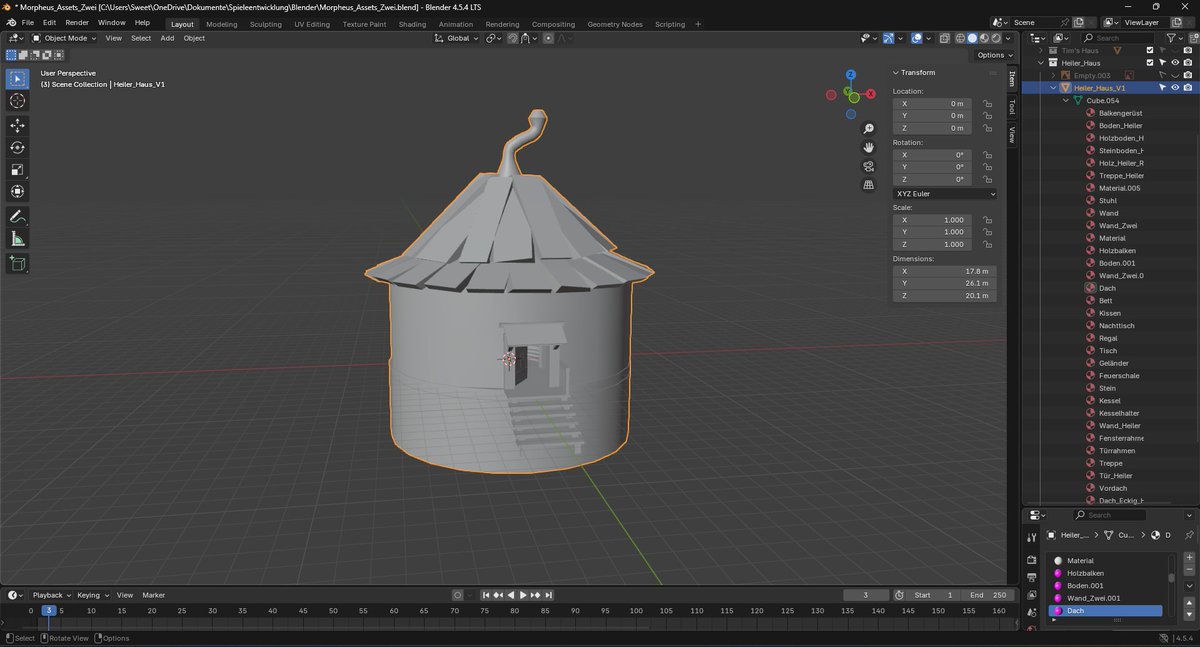Select the Measure tool
The width and height of the screenshot is (1200, 647).
17,239
